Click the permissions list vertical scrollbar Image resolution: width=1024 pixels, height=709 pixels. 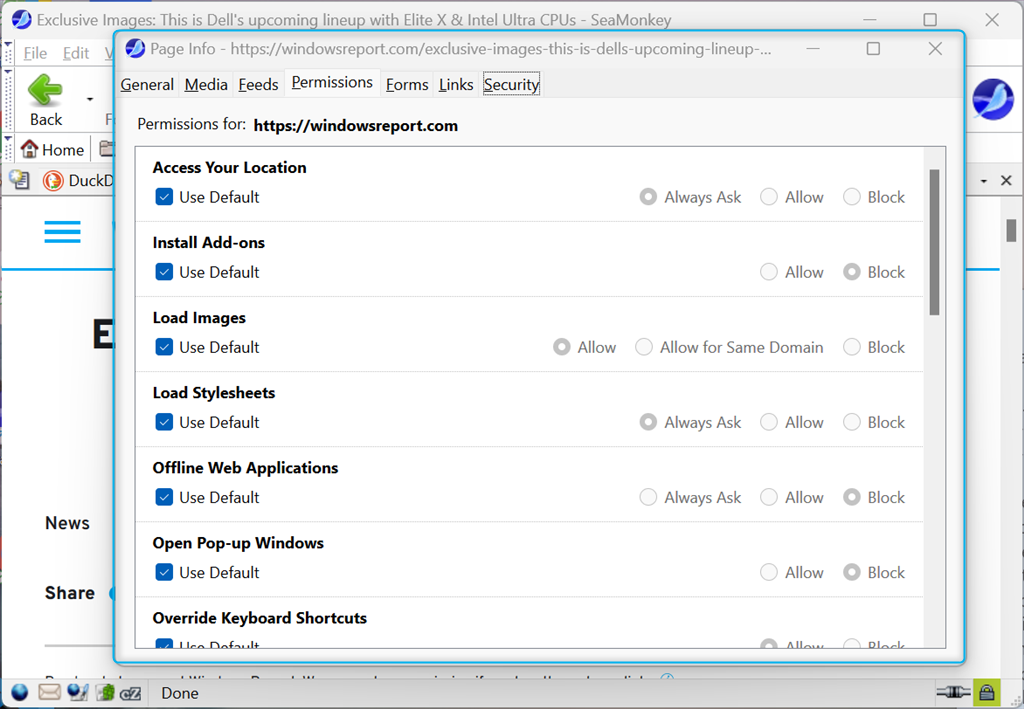click(x=935, y=242)
